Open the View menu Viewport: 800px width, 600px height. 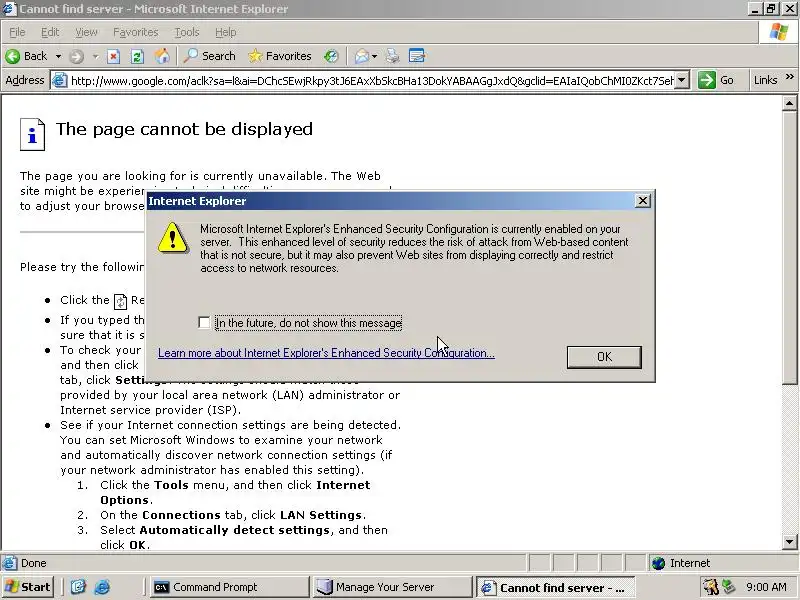click(86, 32)
